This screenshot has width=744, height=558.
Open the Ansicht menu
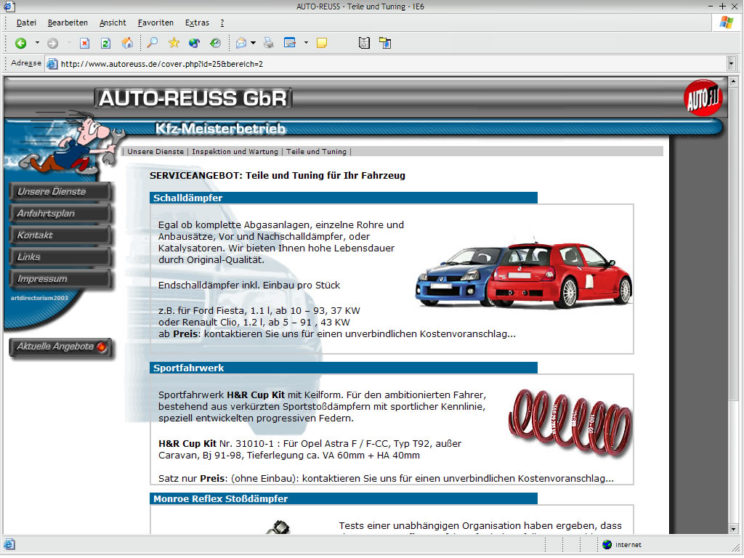[112, 23]
